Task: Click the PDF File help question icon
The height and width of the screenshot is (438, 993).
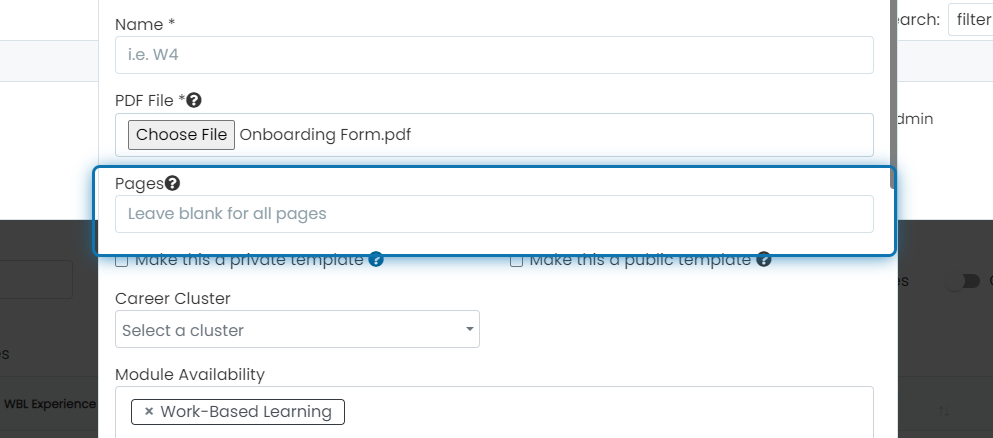Action: tap(194, 100)
